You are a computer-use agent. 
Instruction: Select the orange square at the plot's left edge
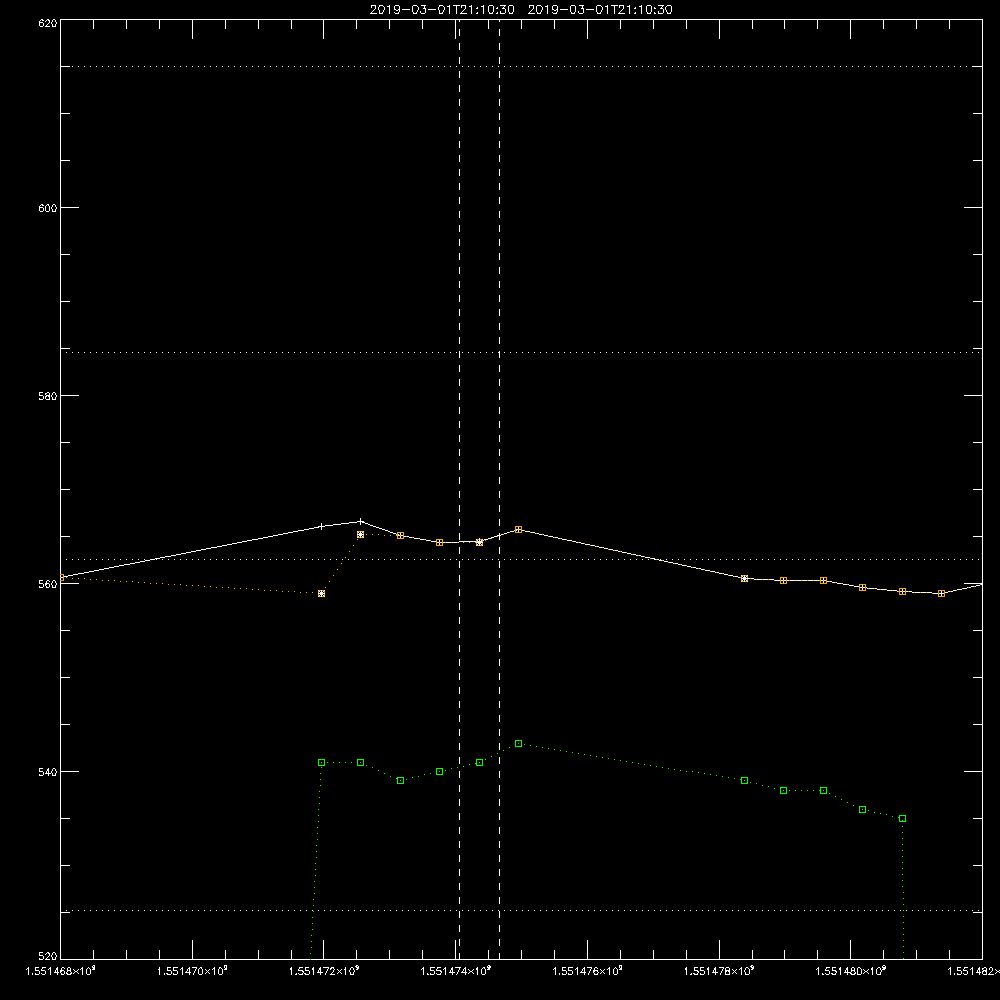pos(62,578)
